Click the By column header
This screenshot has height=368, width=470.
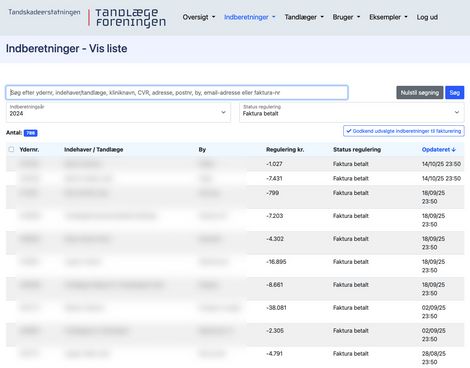202,150
